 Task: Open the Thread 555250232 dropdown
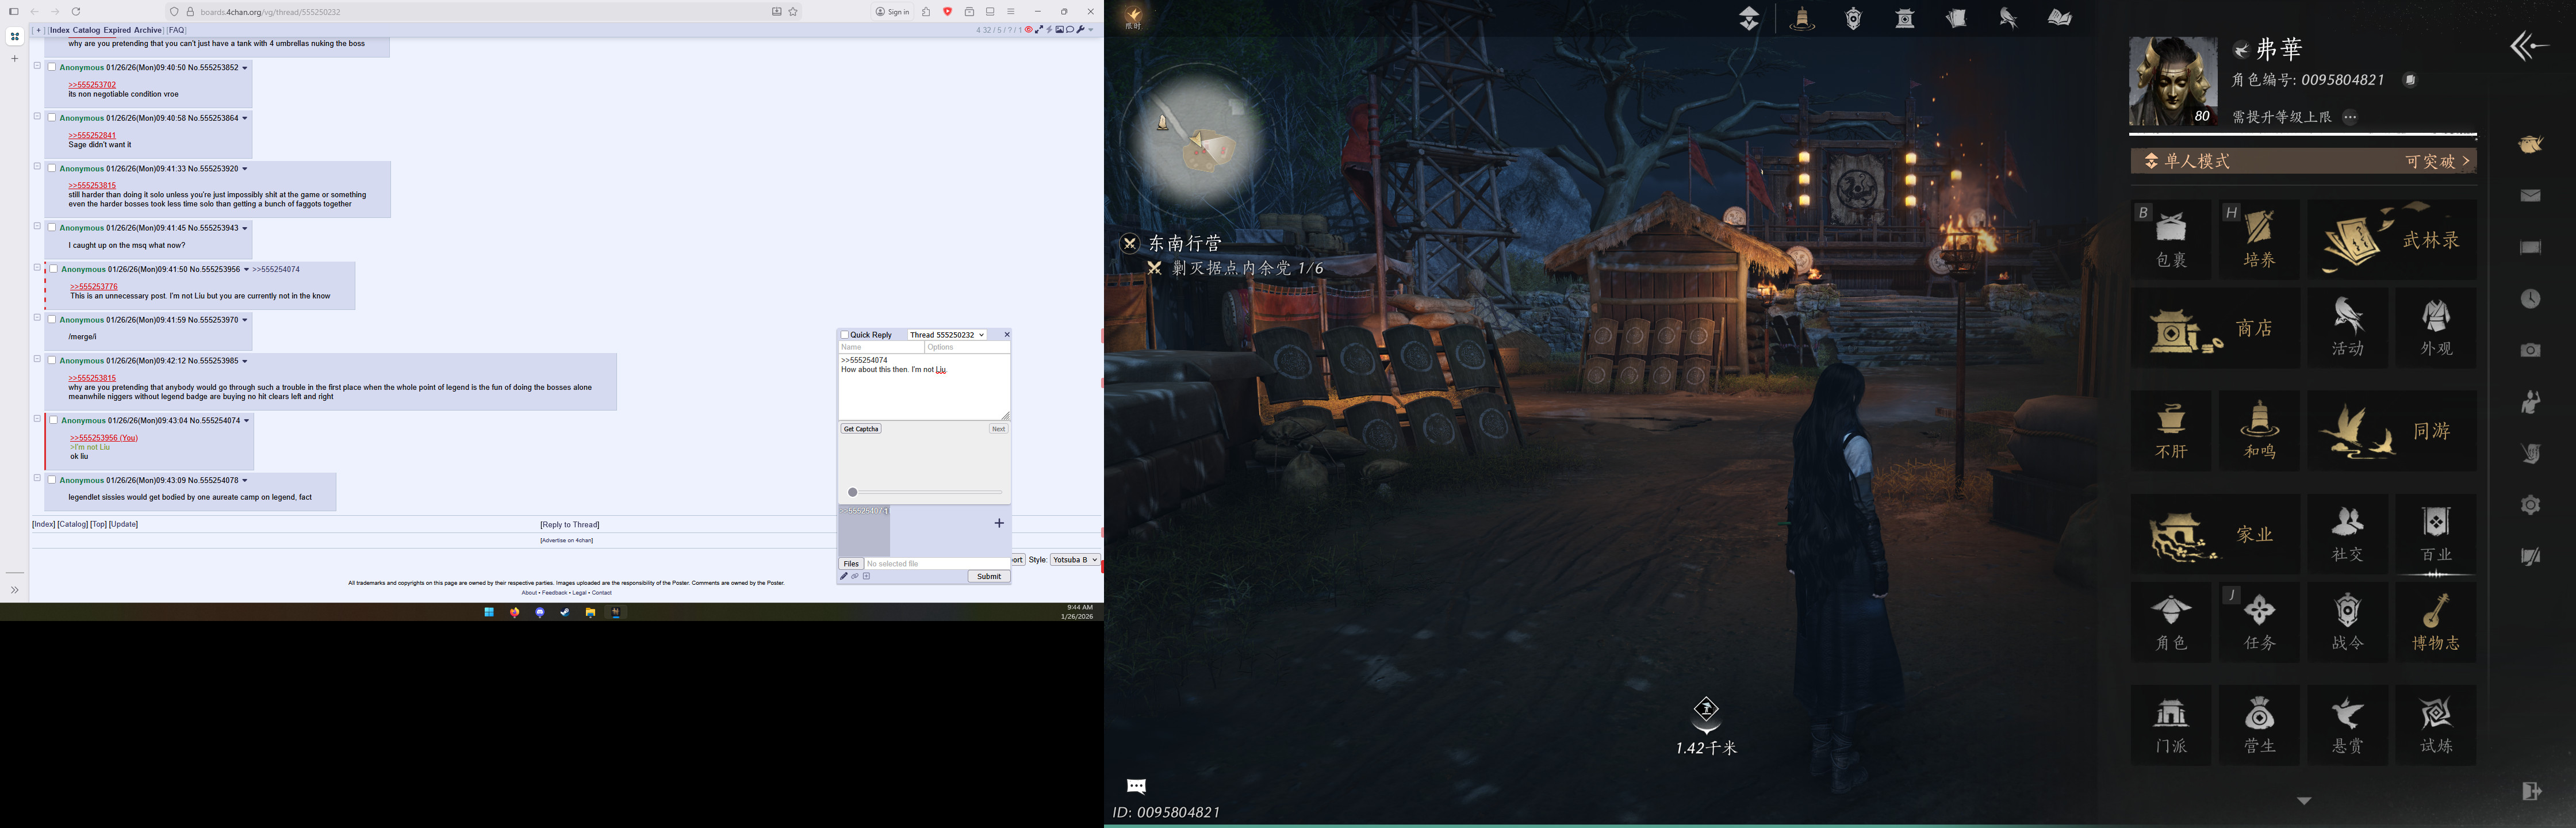(x=947, y=335)
